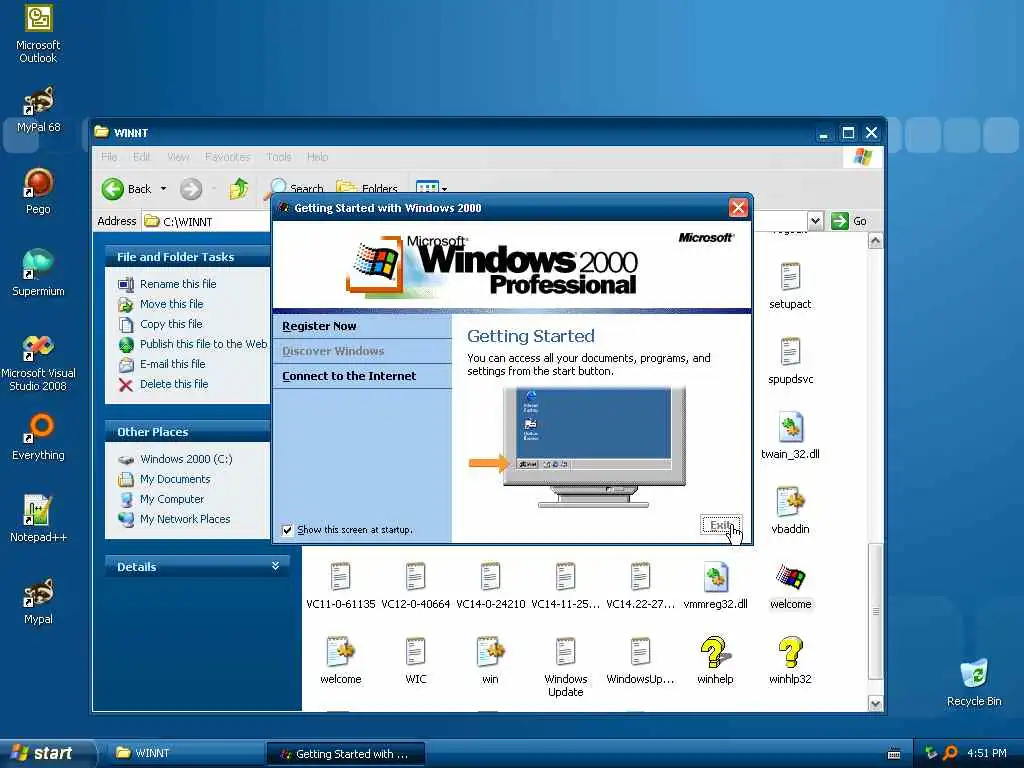Select the VC14-0-24210 file icon
The height and width of the screenshot is (768, 1024).
click(x=490, y=586)
